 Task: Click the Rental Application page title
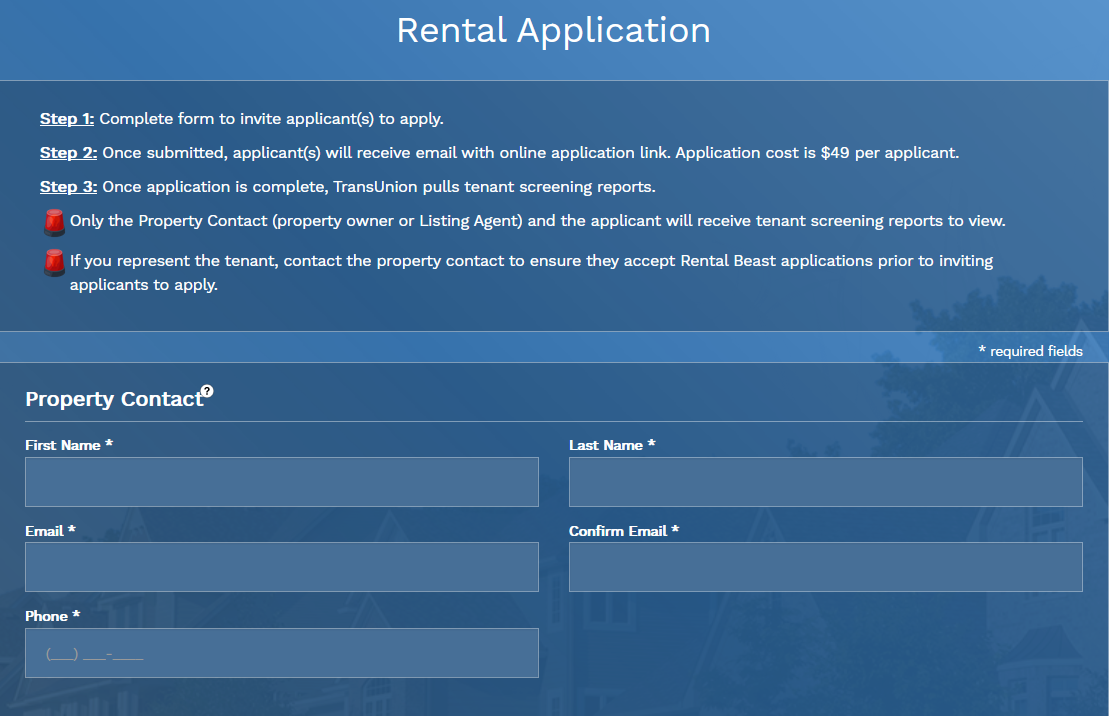click(554, 31)
